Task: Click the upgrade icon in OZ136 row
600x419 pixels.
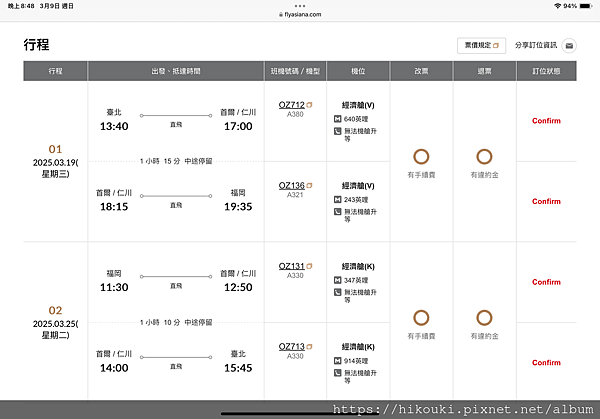Action: [x=338, y=212]
